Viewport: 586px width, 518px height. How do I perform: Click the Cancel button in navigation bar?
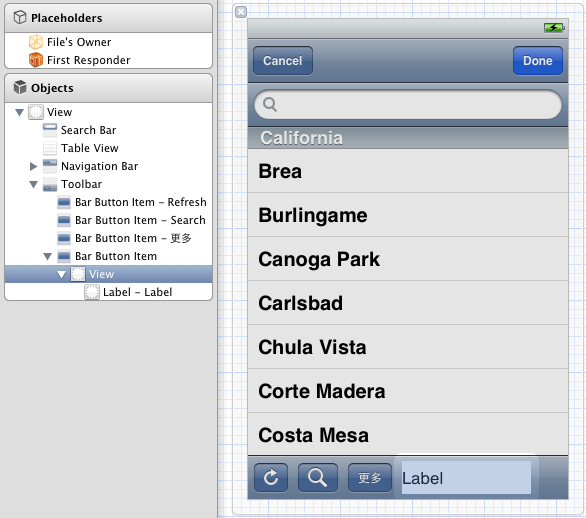tap(283, 61)
